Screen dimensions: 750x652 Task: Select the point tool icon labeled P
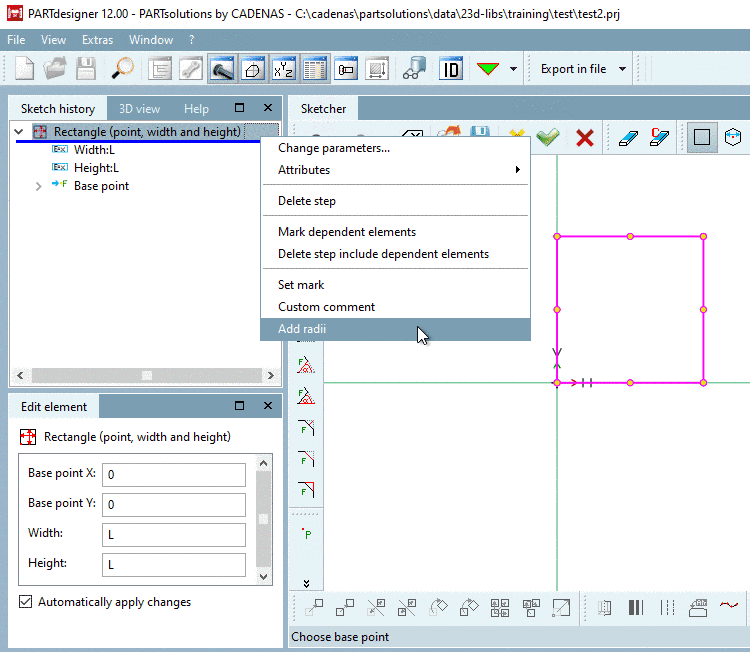(x=306, y=534)
